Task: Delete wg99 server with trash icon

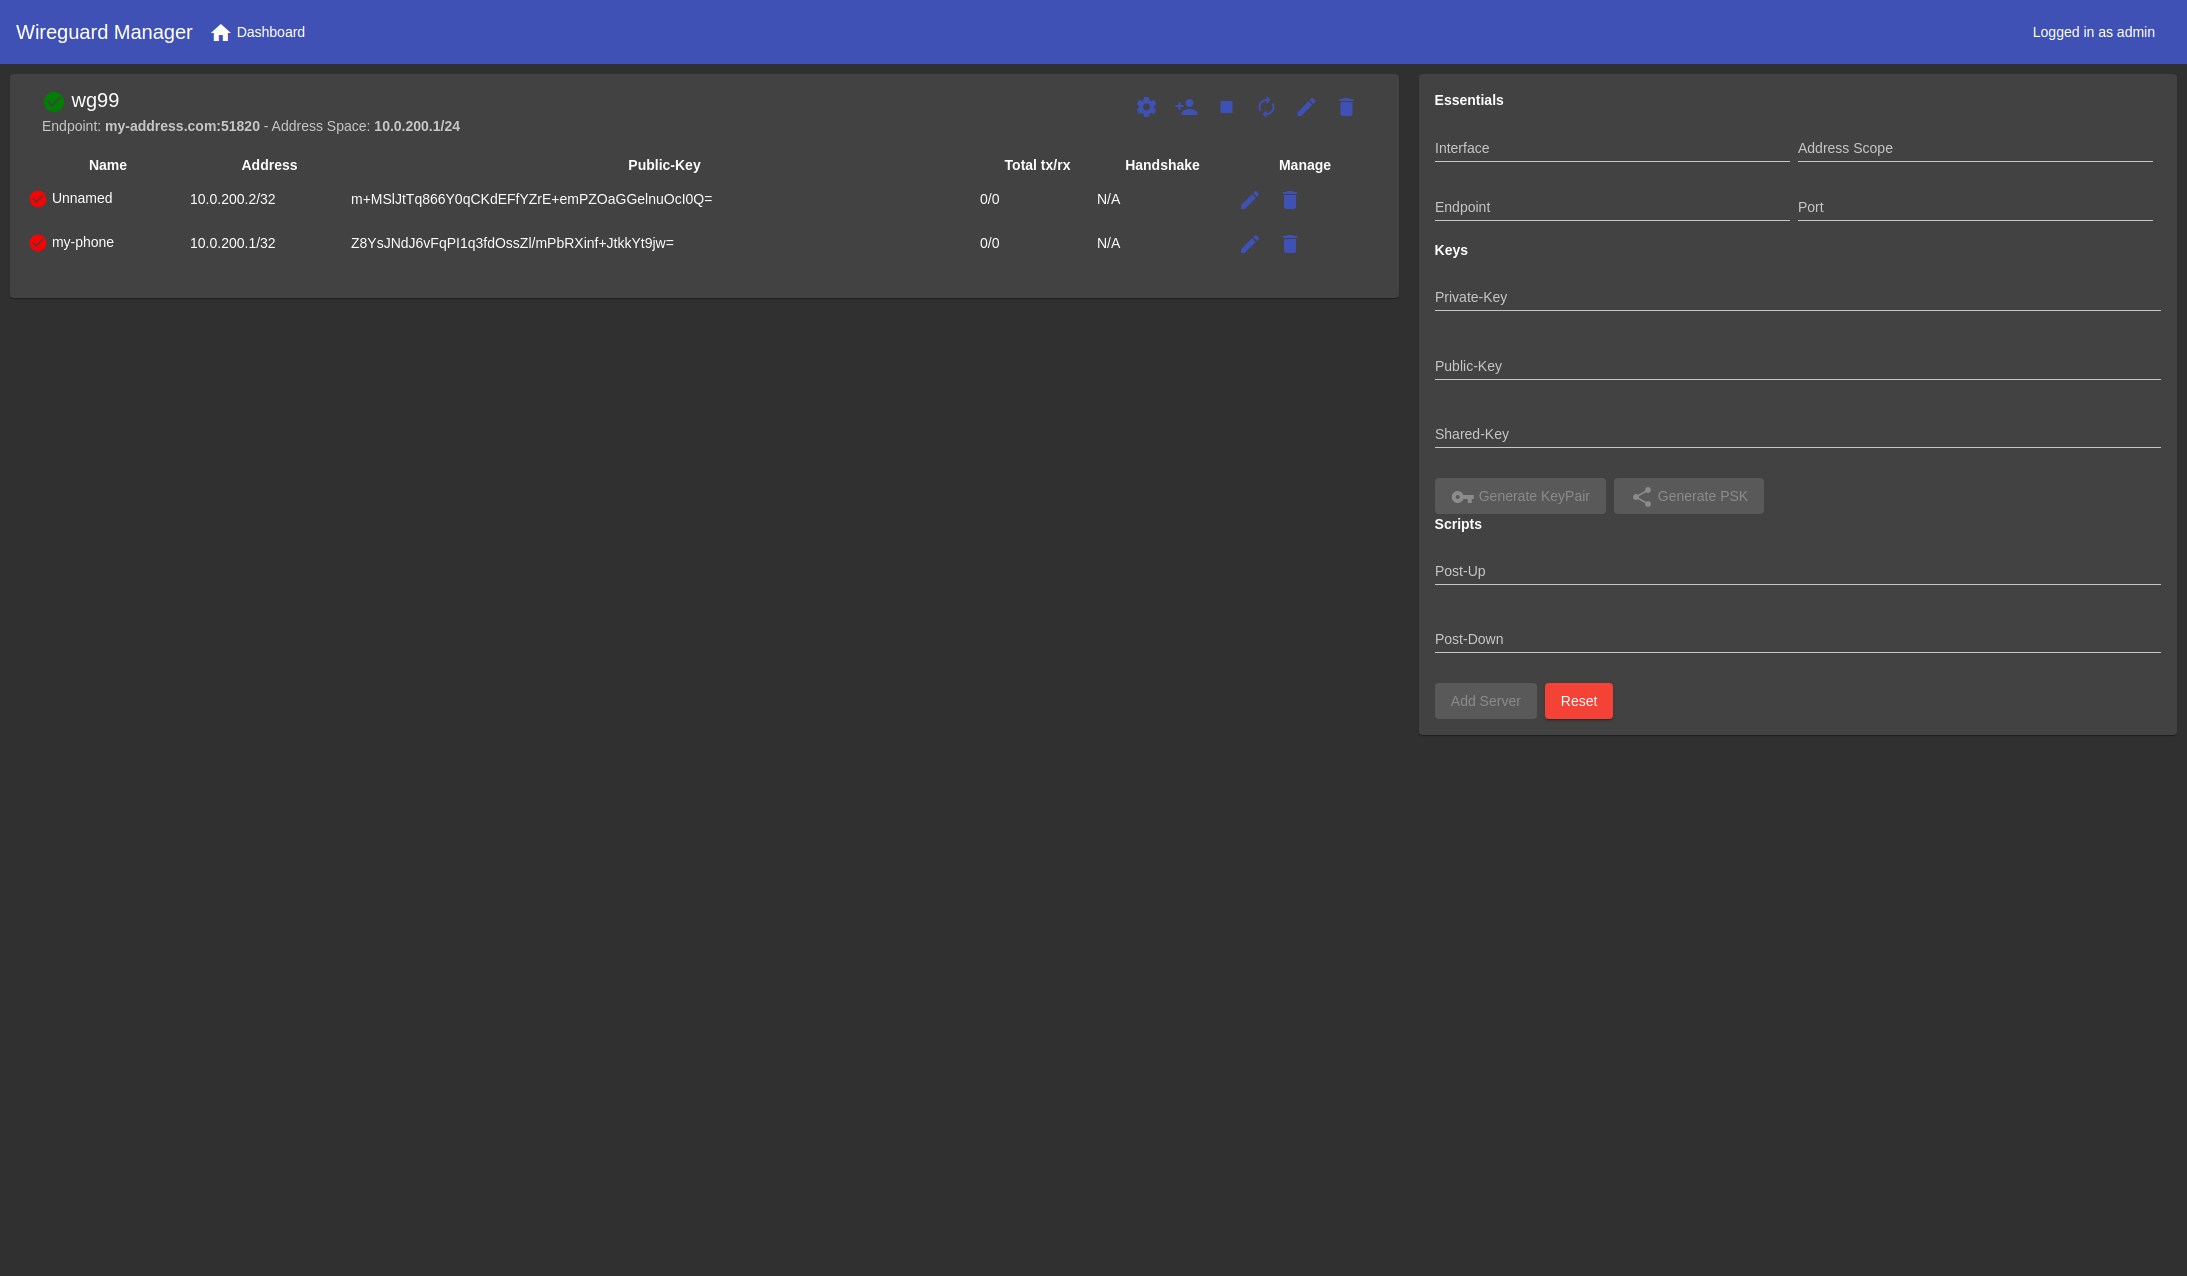Action: [1346, 107]
